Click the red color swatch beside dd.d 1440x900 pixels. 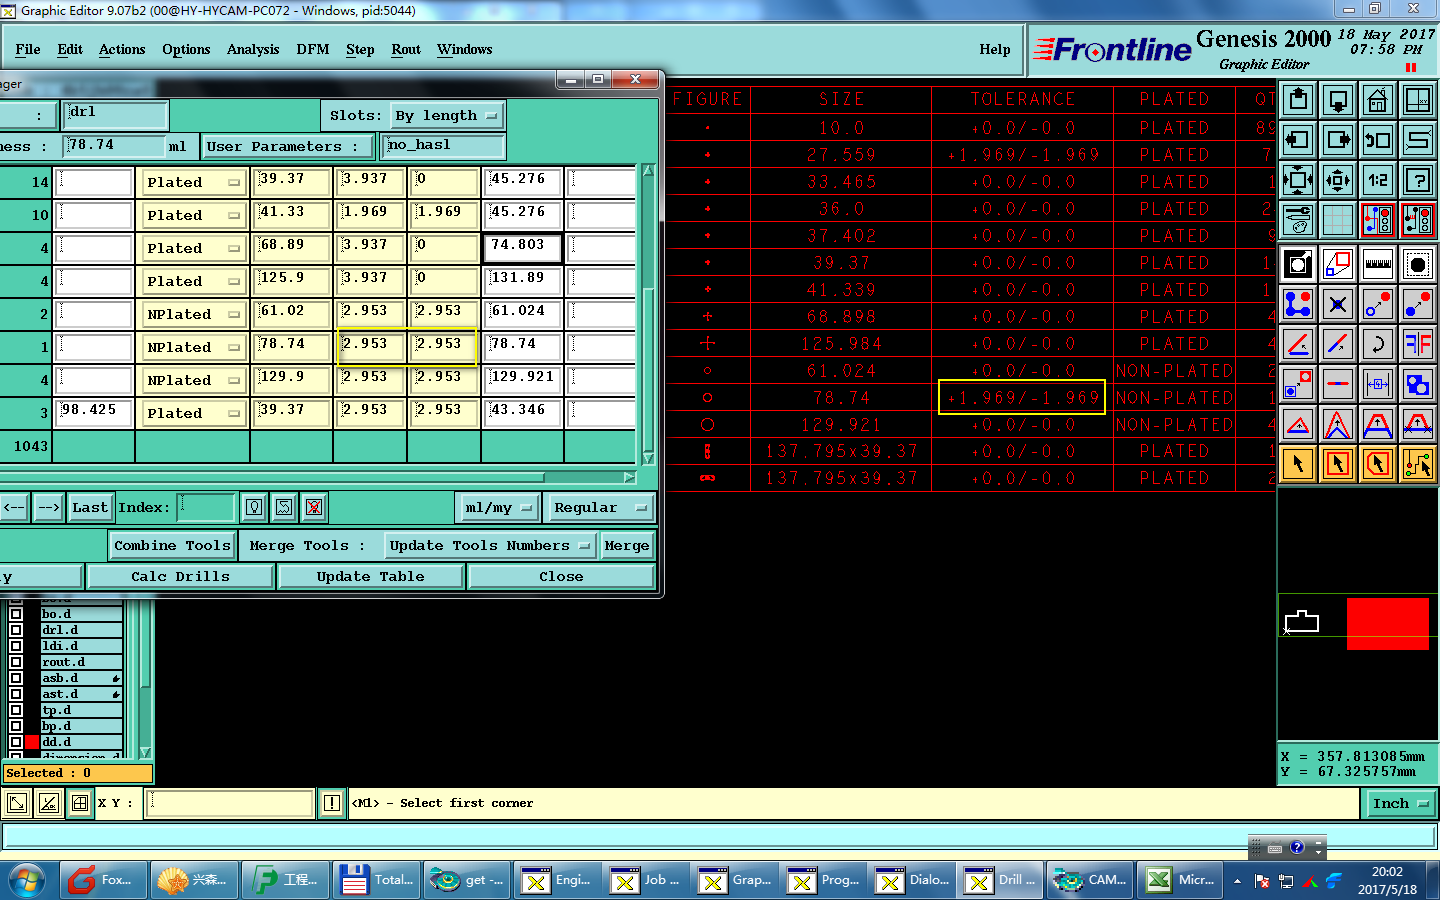point(32,742)
